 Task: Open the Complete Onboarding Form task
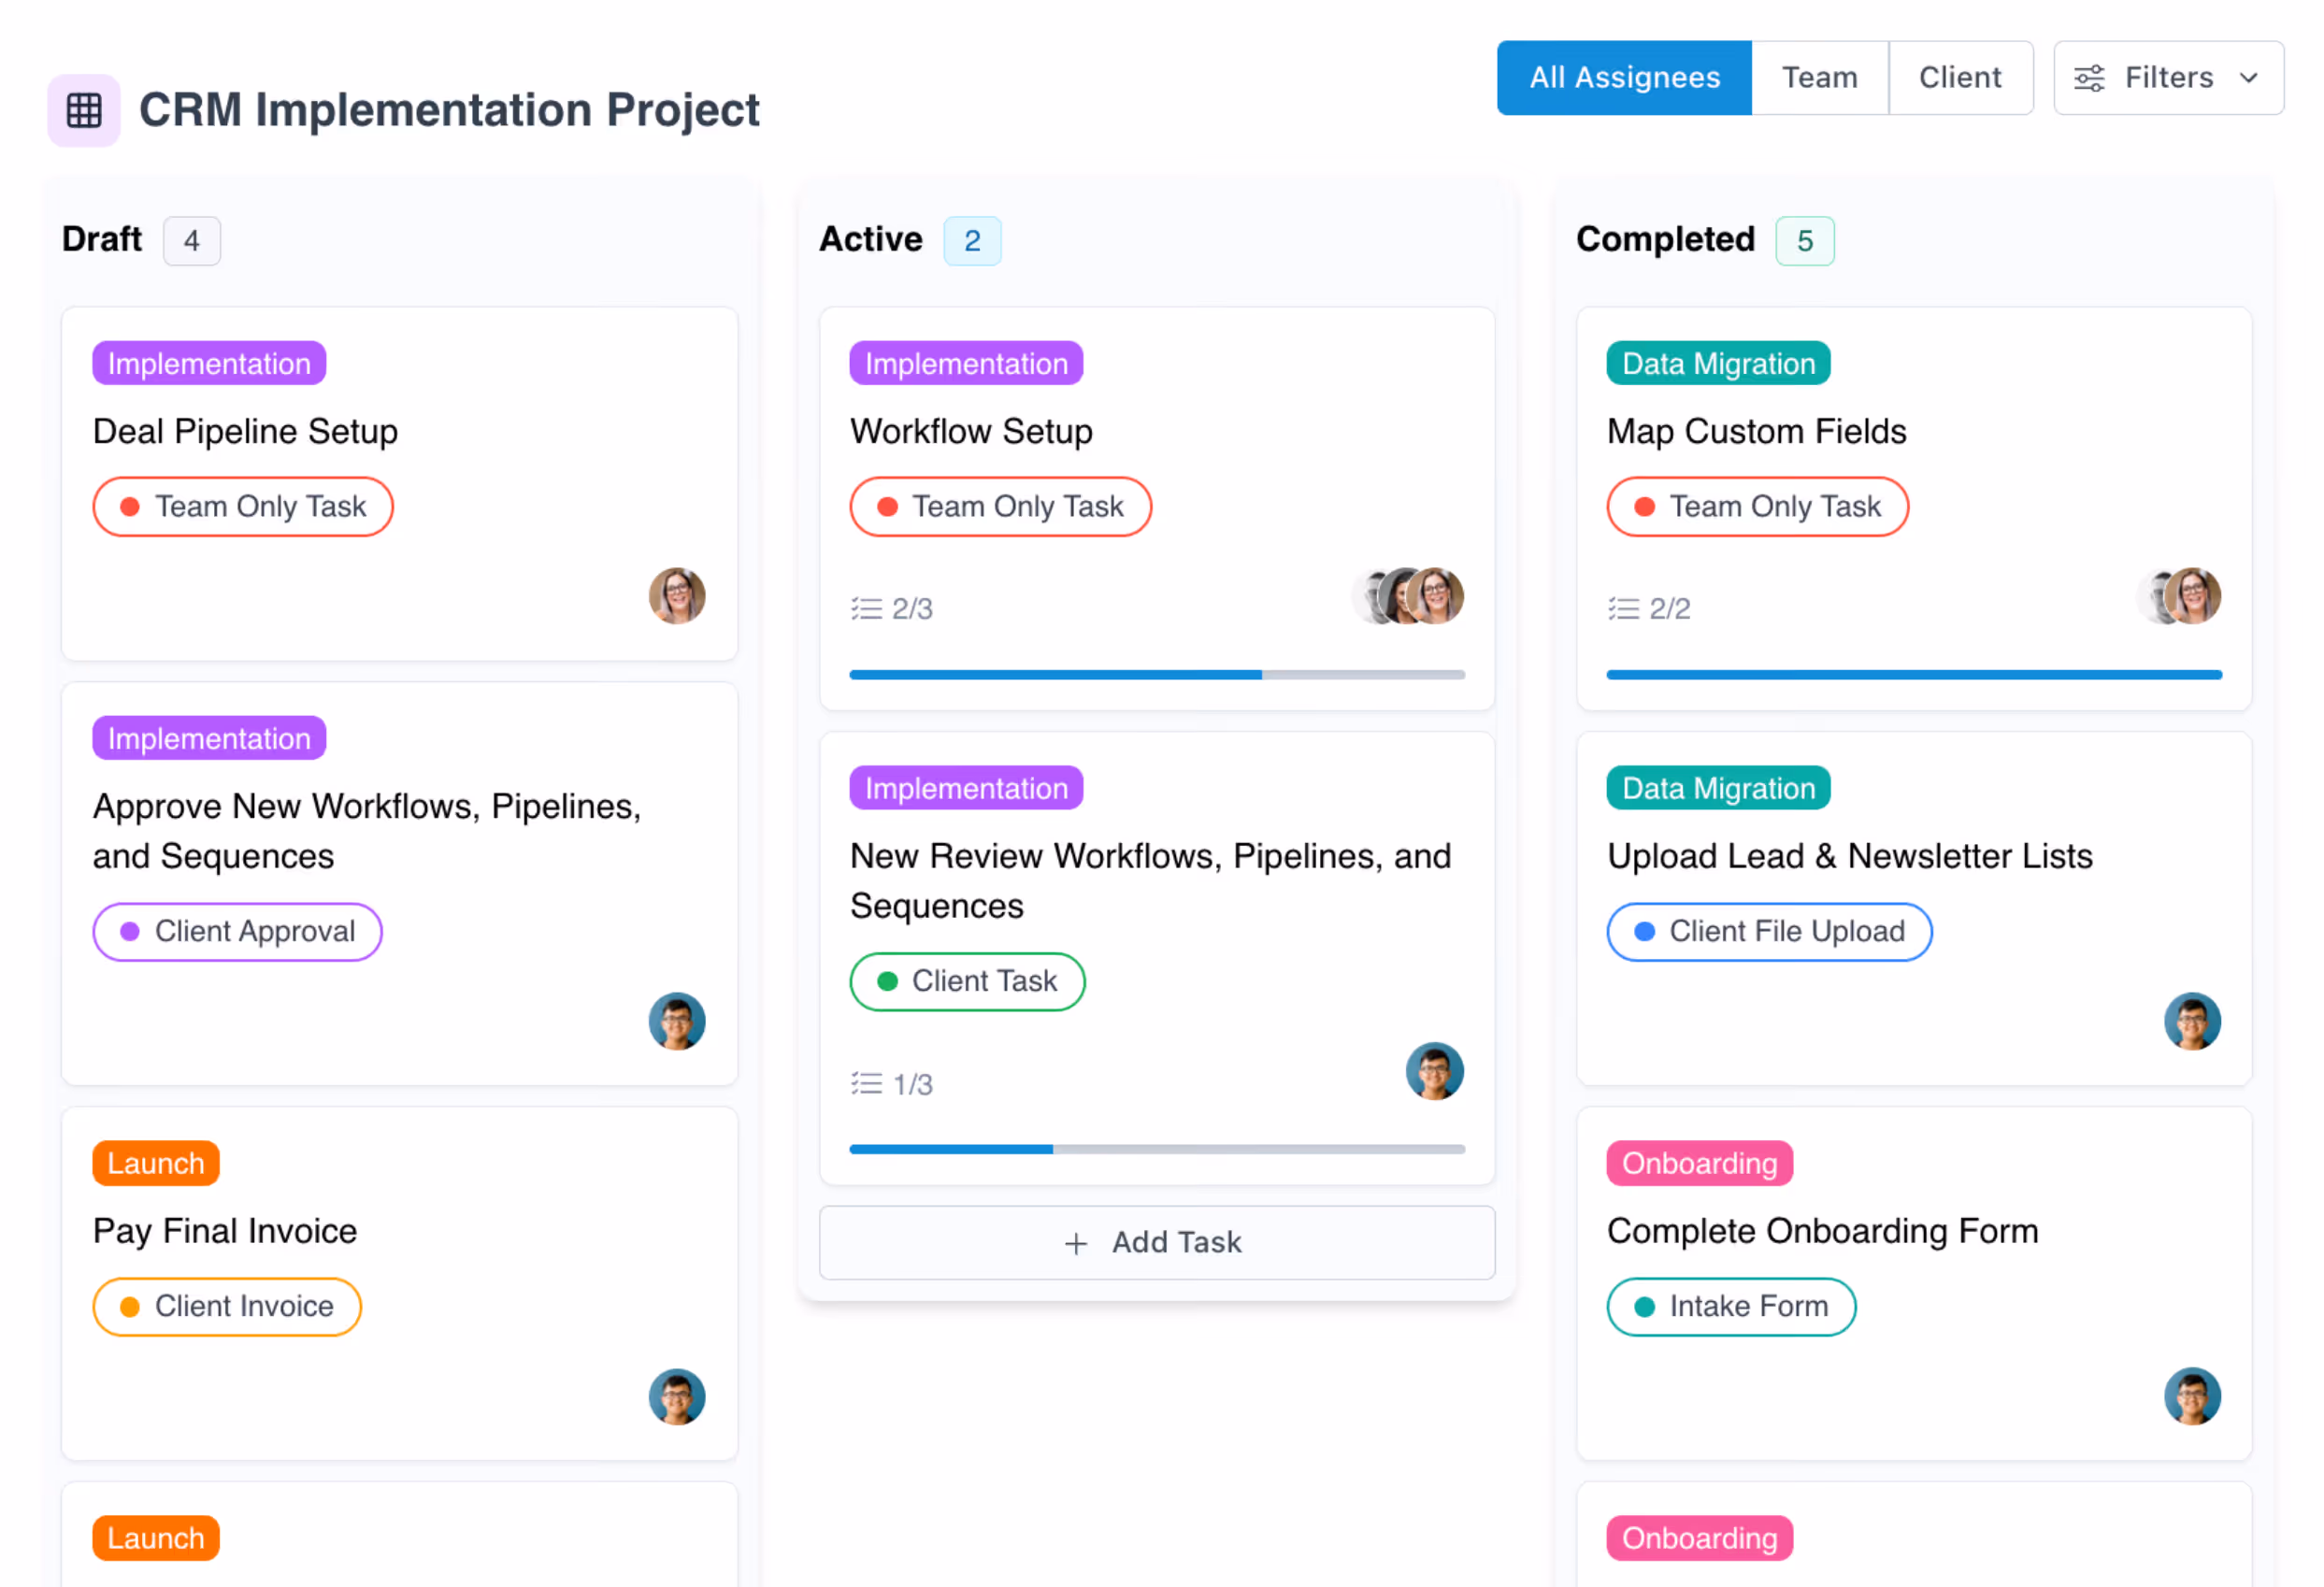pos(1821,1231)
